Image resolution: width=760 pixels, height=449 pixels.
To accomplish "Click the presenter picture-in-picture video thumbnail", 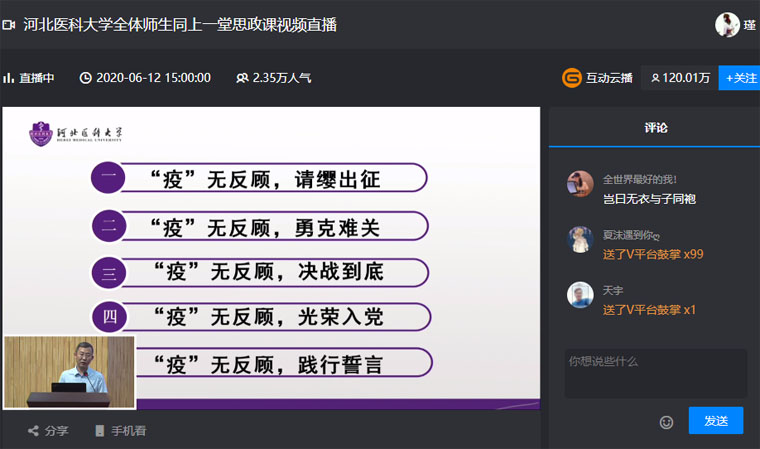I will [x=69, y=372].
